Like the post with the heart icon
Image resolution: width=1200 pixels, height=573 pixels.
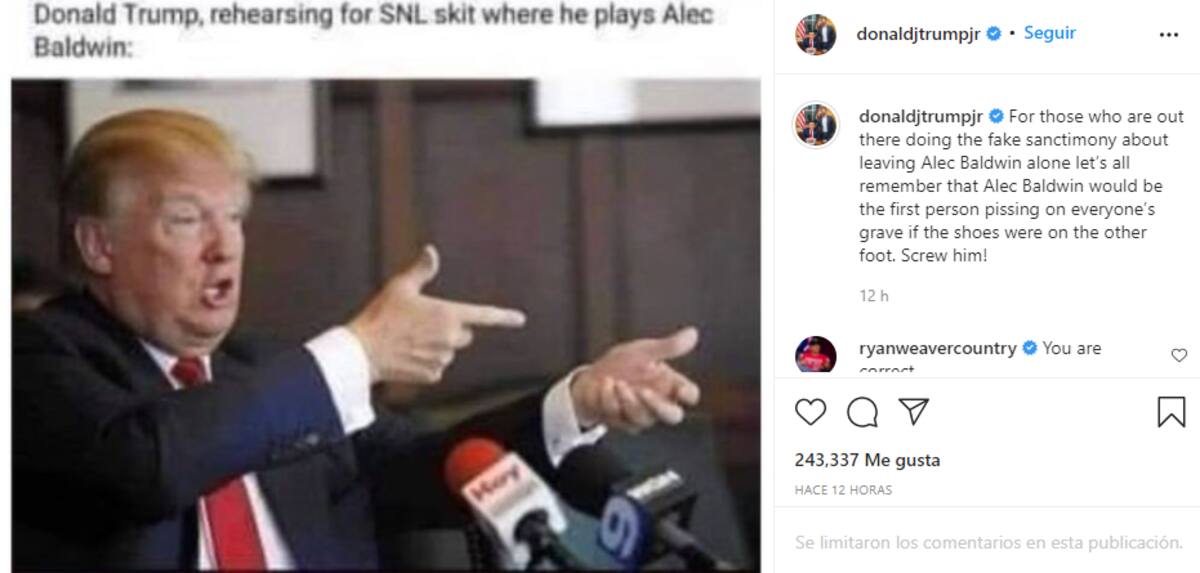pyautogui.click(x=811, y=412)
